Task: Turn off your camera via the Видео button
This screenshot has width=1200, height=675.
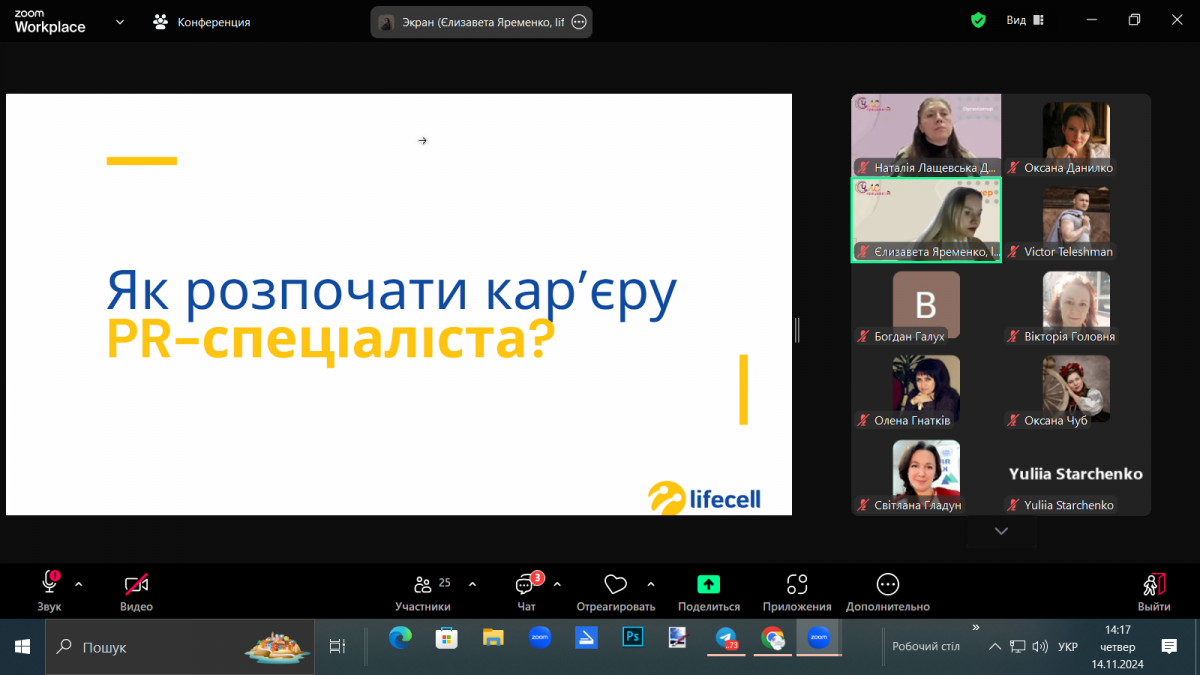Action: coord(134,584)
